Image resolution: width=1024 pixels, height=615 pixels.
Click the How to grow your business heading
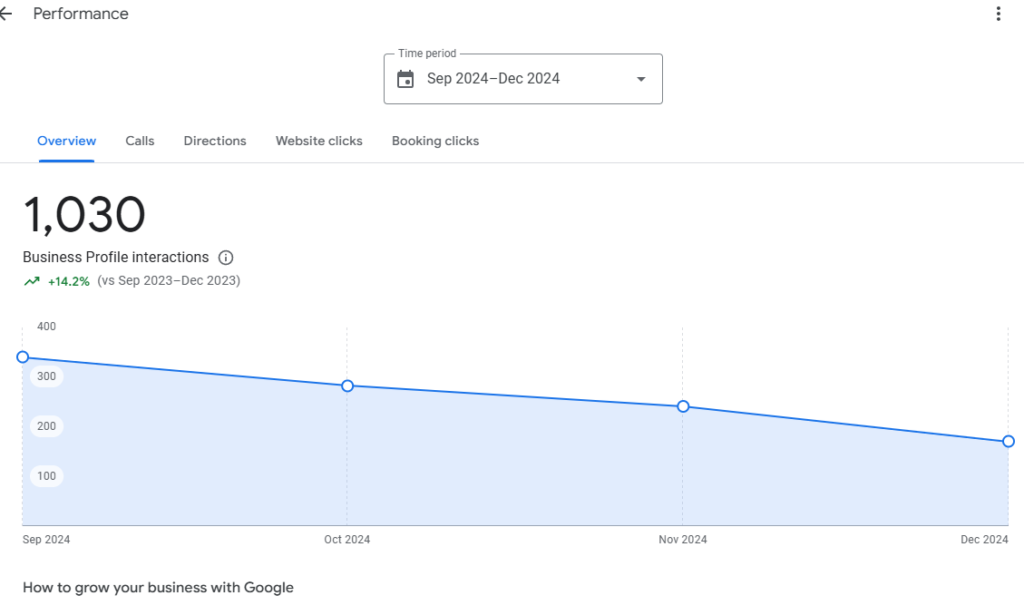click(x=158, y=588)
